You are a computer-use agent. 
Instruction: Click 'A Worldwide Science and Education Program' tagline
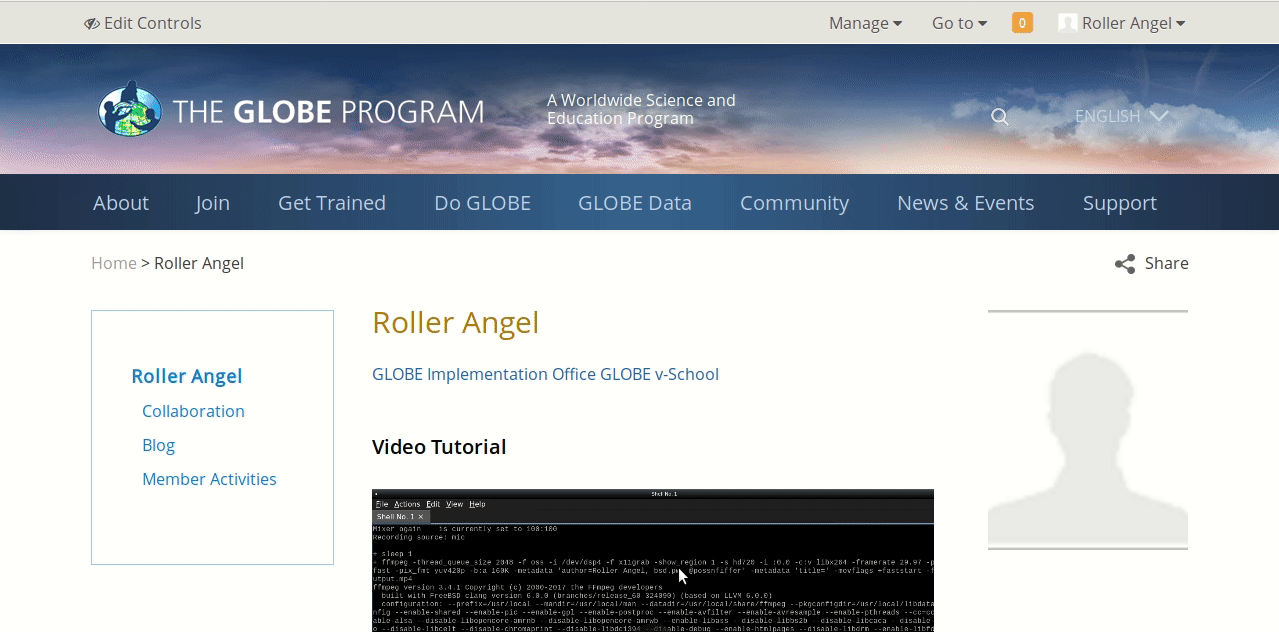(x=641, y=109)
